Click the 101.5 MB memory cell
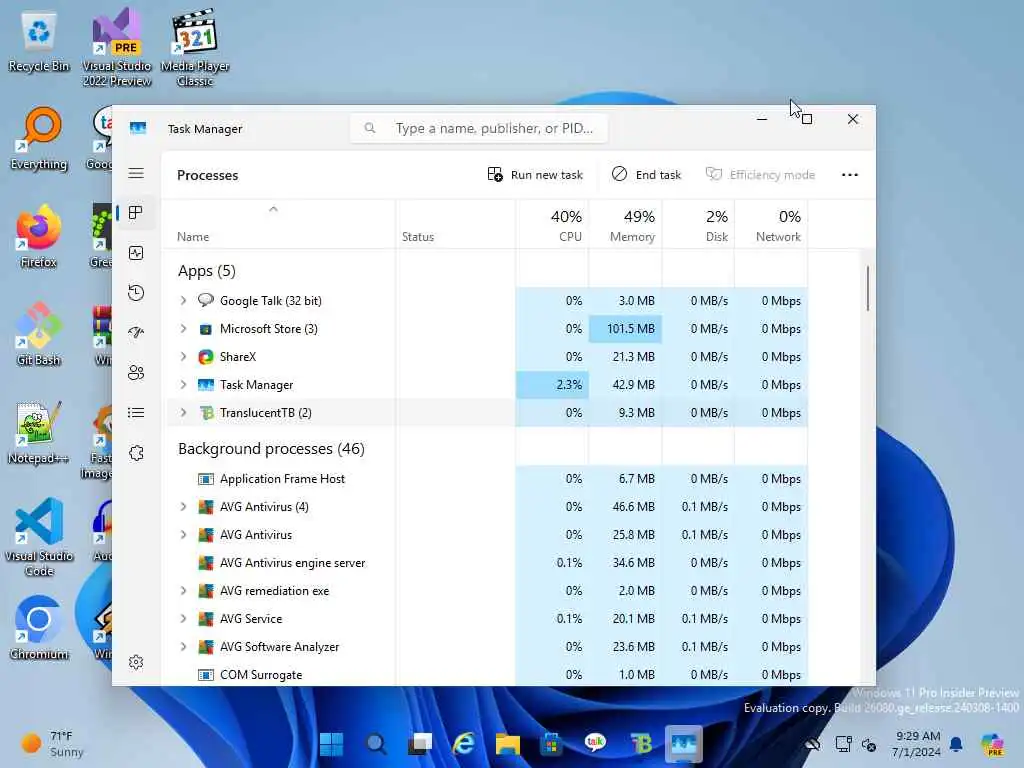 [x=625, y=328]
